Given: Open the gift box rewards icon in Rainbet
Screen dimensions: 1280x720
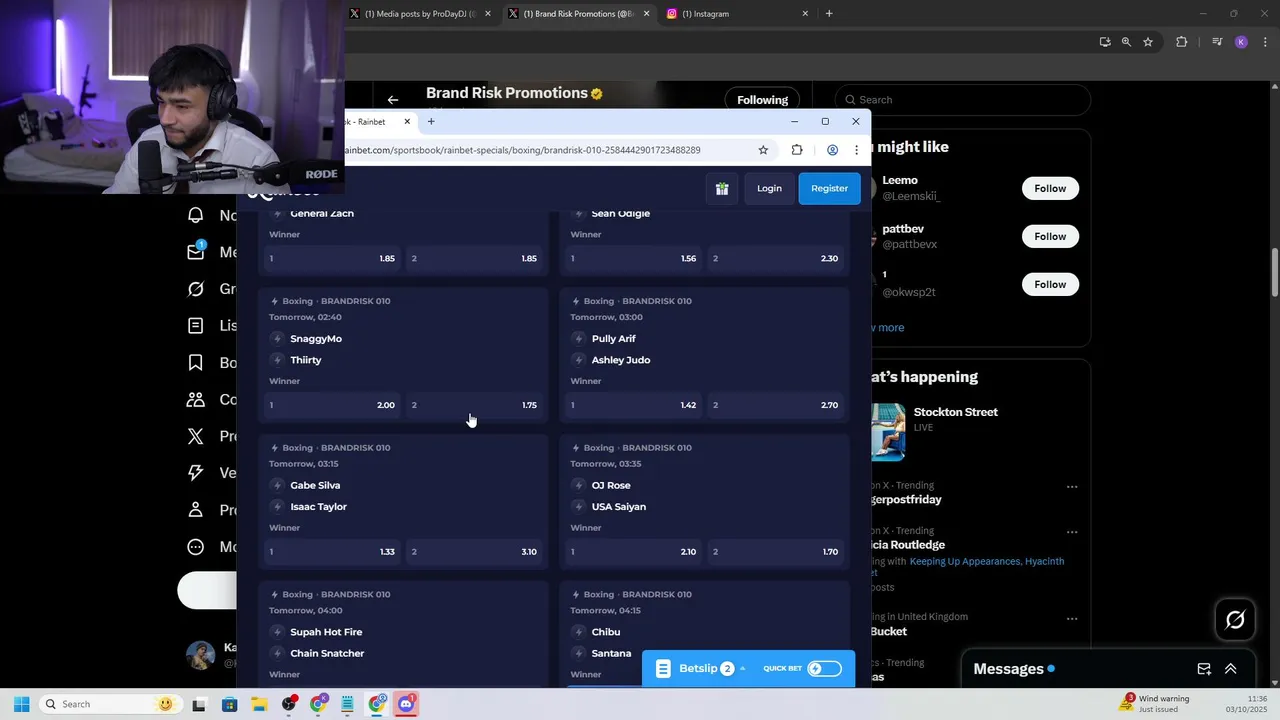Looking at the screenshot, I should tap(722, 188).
